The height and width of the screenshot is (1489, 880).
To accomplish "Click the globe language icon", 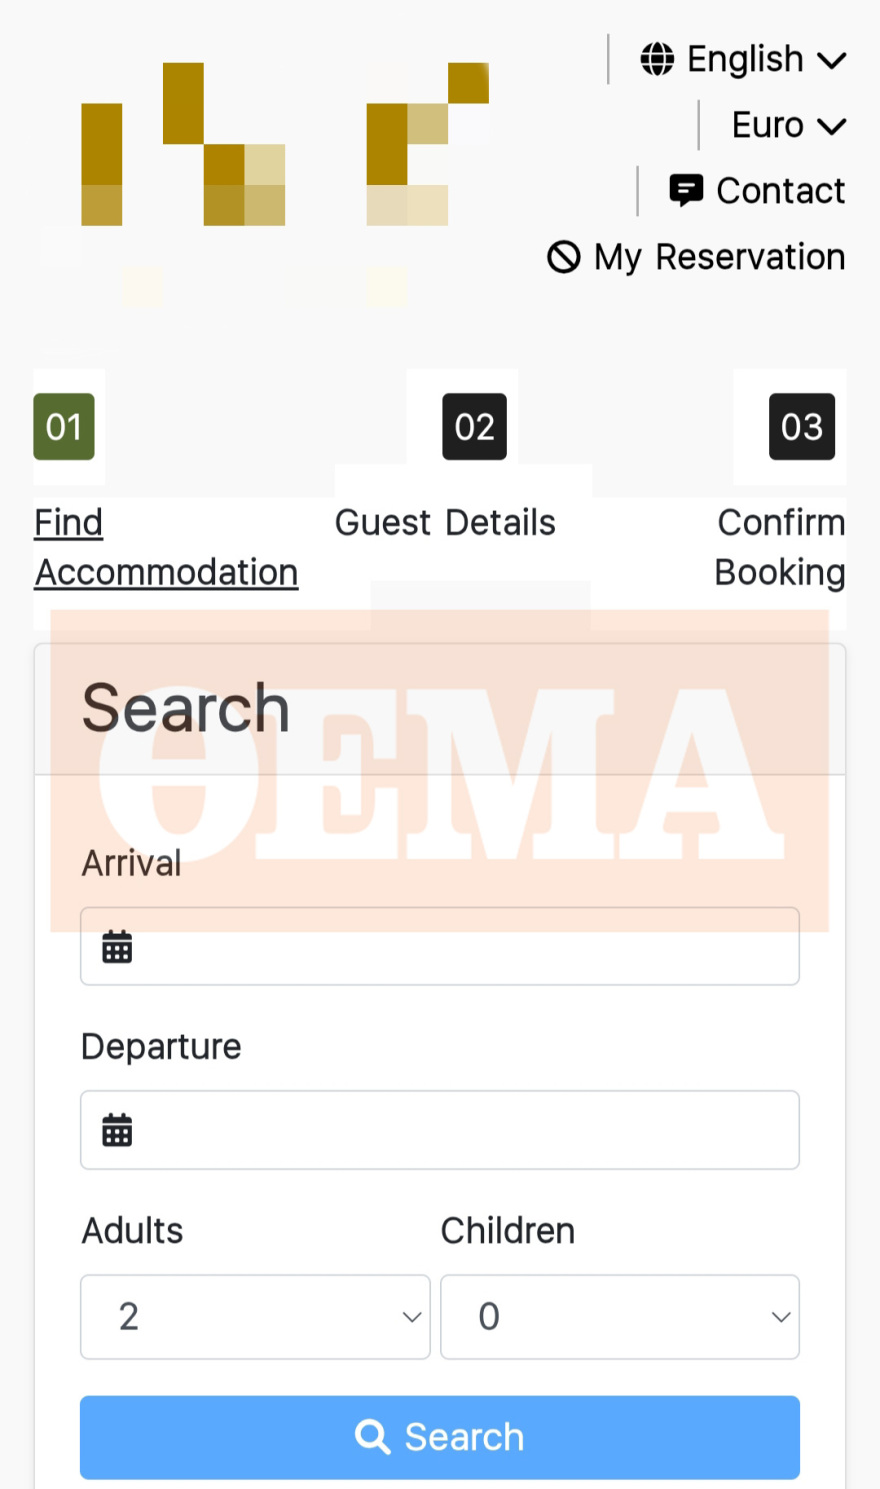I will click(x=657, y=59).
